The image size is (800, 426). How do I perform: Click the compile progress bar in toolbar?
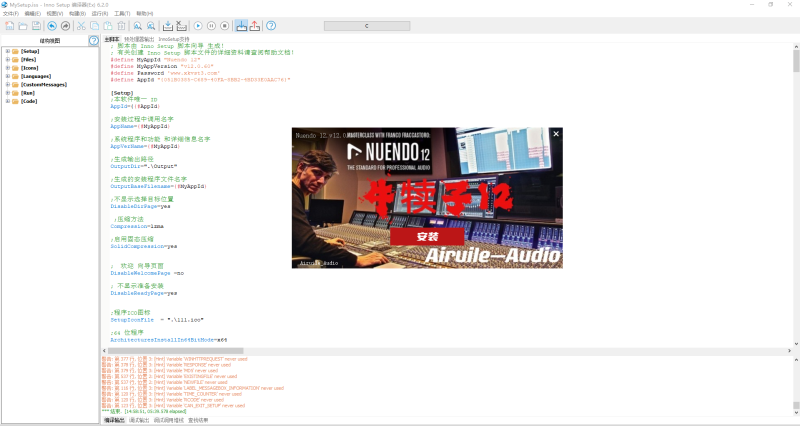point(367,26)
